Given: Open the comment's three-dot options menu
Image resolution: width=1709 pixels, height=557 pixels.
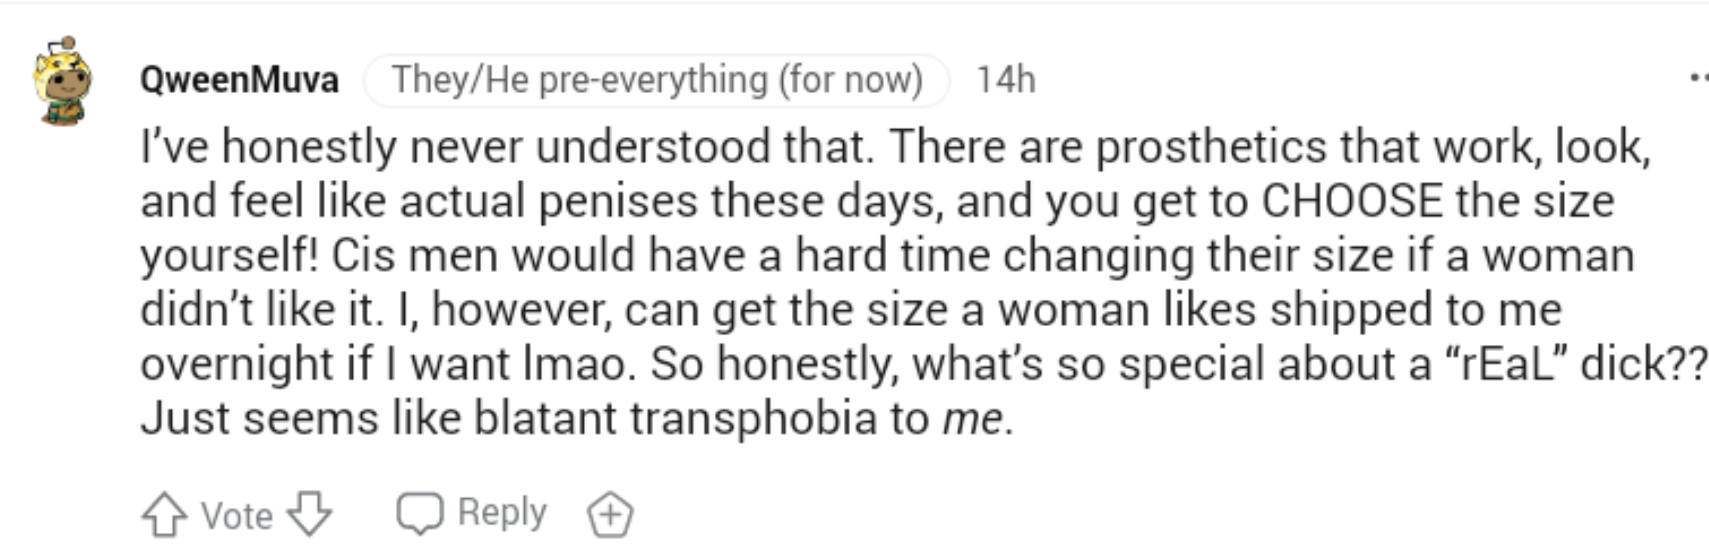Looking at the screenshot, I should (1698, 77).
